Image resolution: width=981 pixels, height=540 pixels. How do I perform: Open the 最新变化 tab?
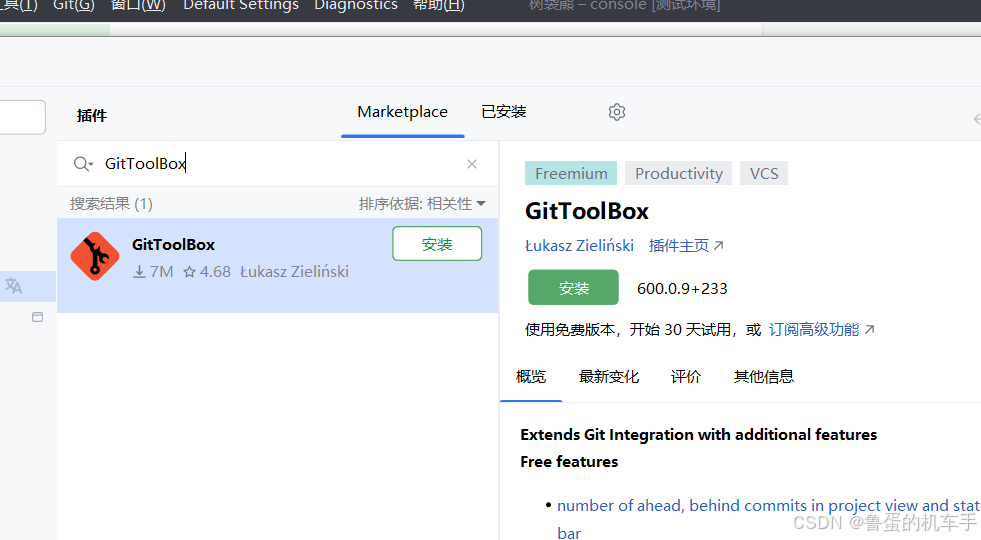609,377
